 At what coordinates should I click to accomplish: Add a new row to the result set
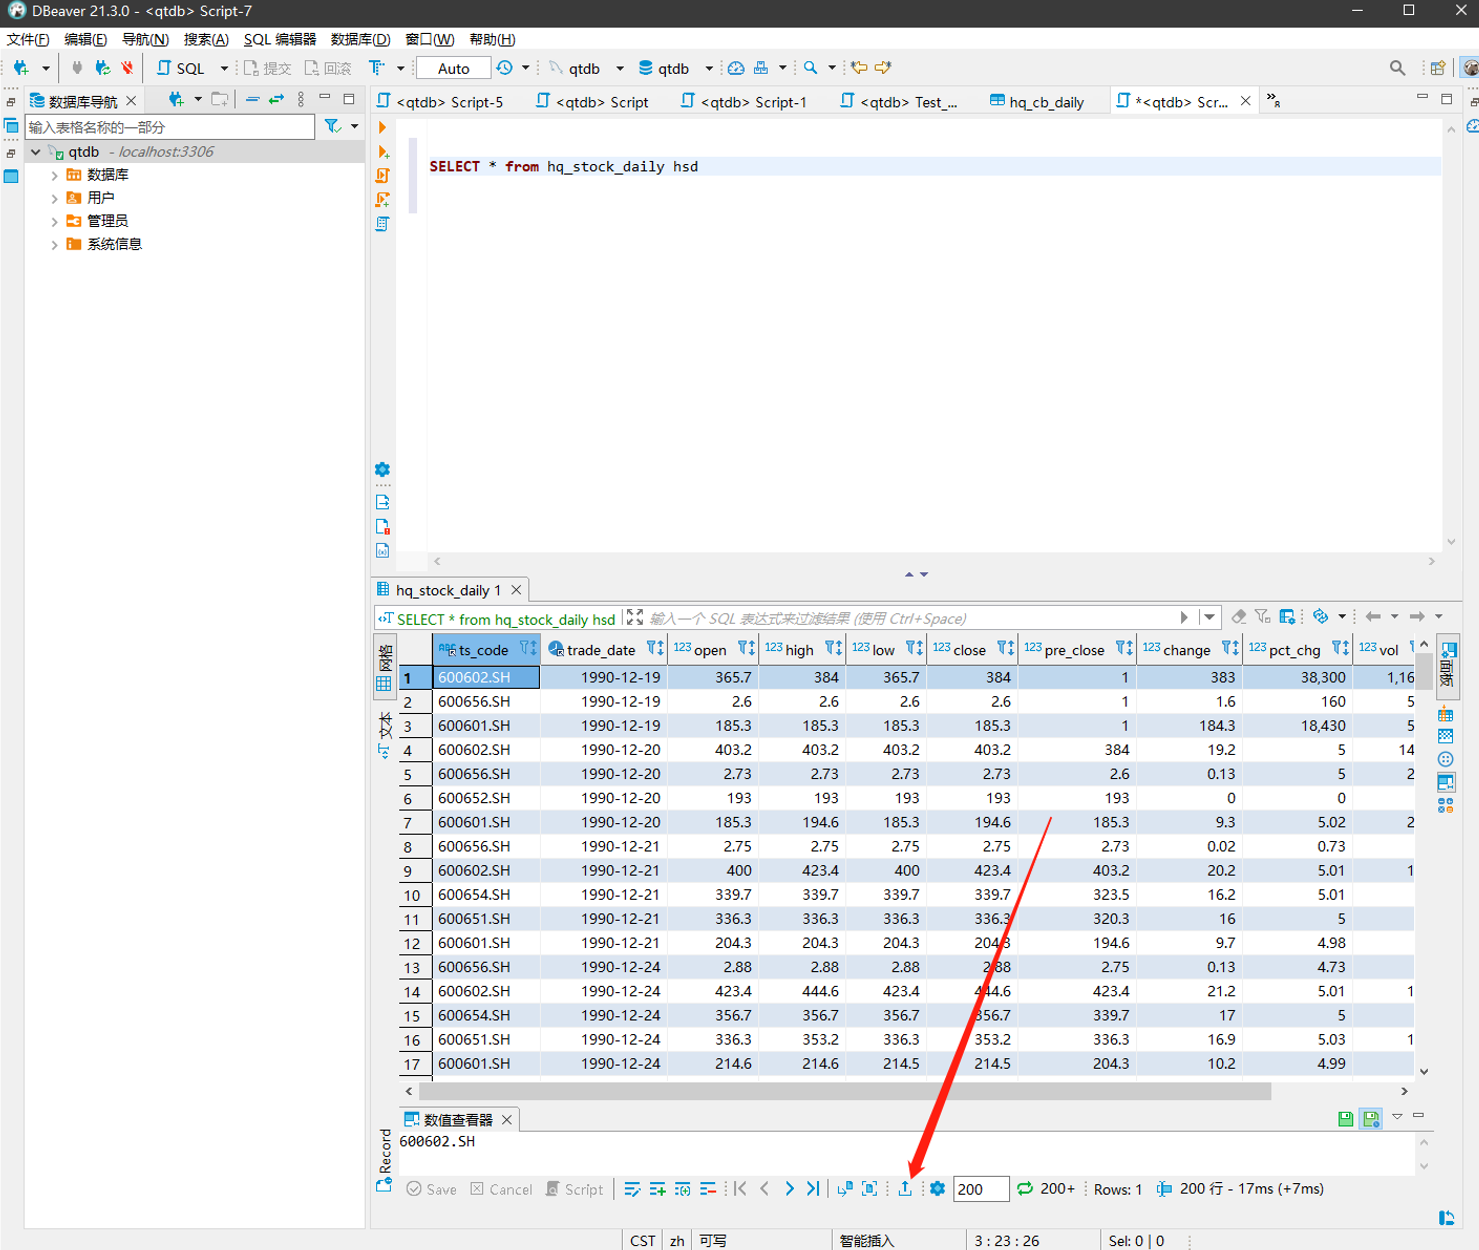657,1188
